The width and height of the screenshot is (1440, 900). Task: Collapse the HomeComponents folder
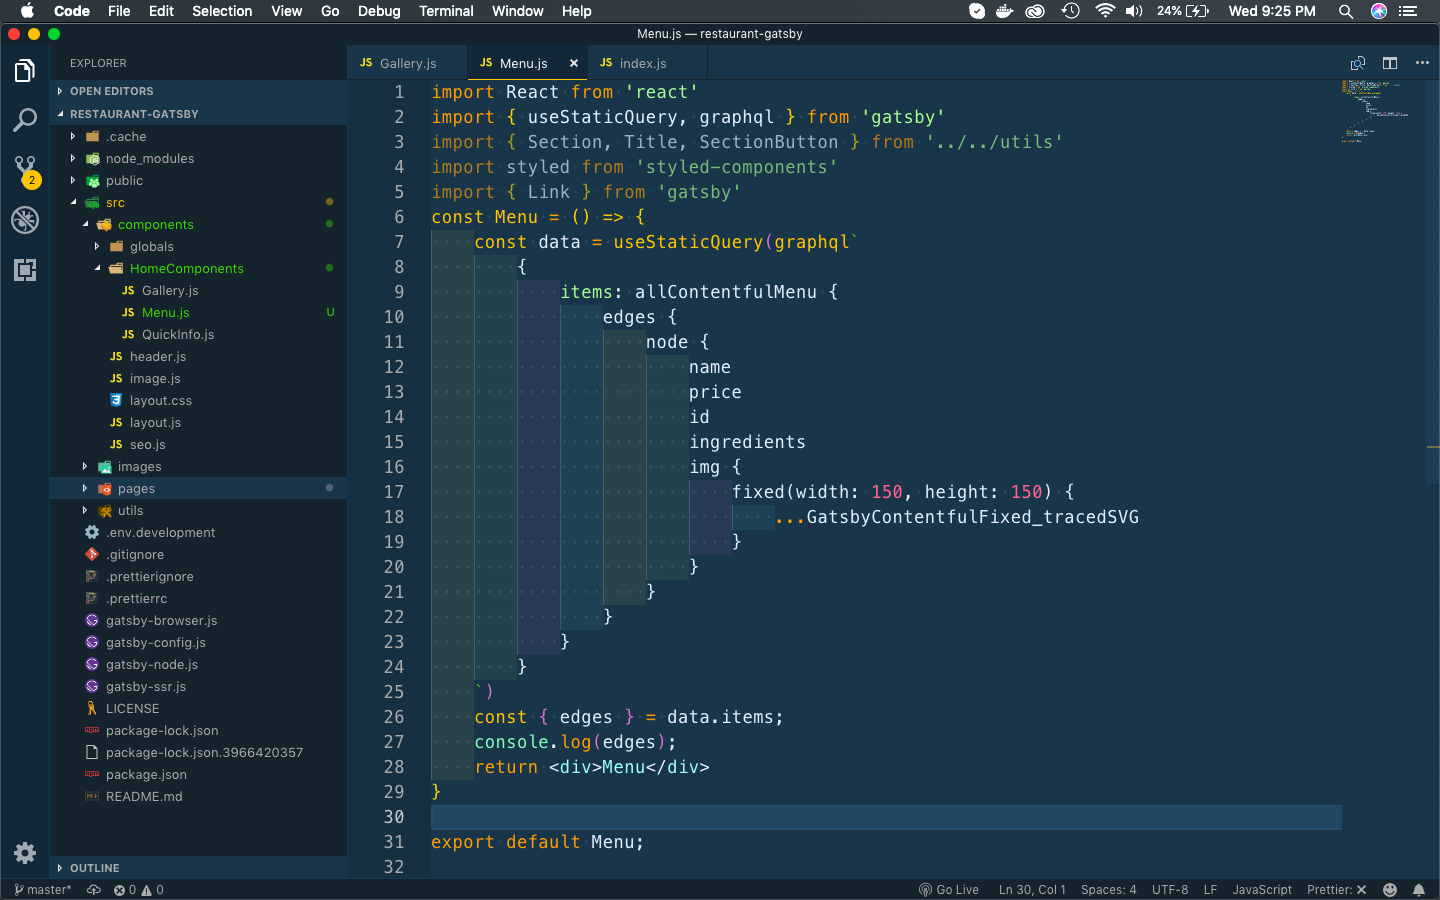coord(199,269)
